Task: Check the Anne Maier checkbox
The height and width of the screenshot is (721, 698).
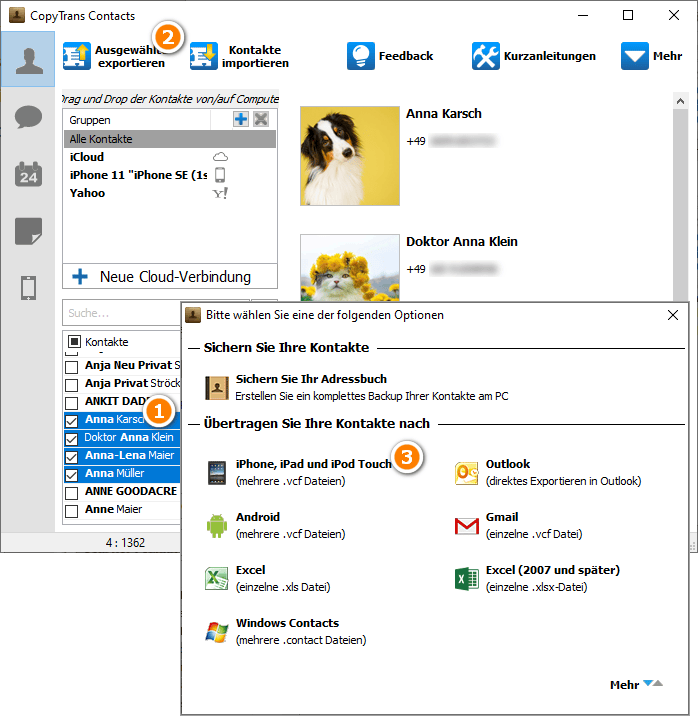Action: pyautogui.click(x=71, y=511)
